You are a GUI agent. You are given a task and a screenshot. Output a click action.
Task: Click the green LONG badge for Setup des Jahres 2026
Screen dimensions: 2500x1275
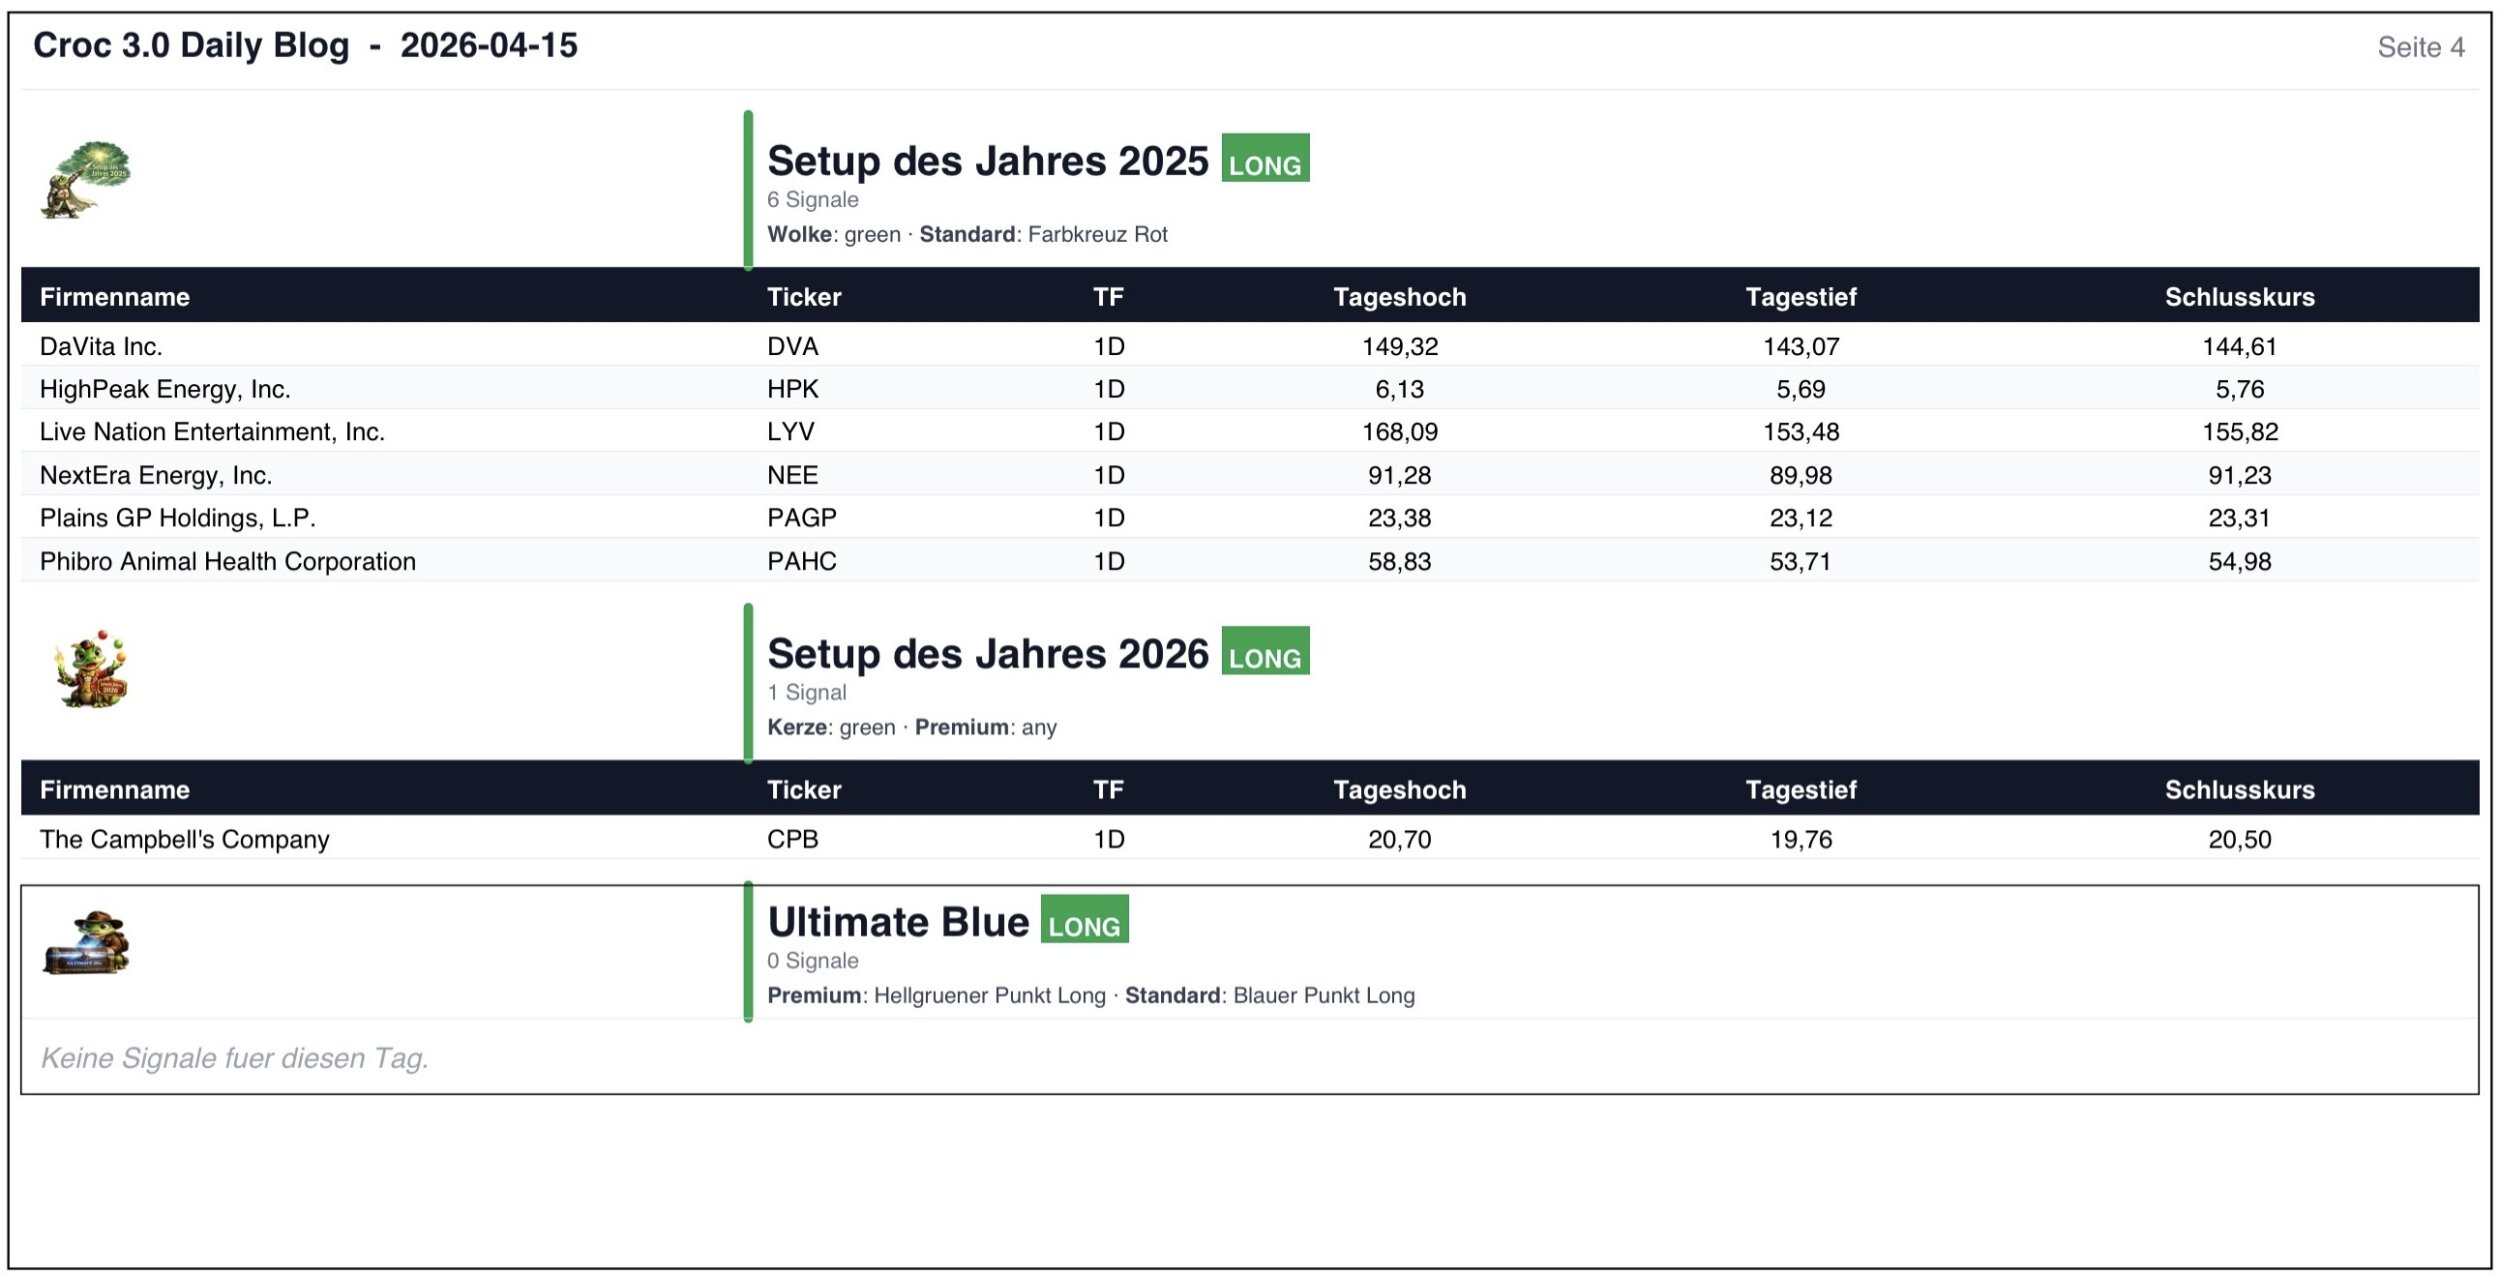tap(1264, 652)
